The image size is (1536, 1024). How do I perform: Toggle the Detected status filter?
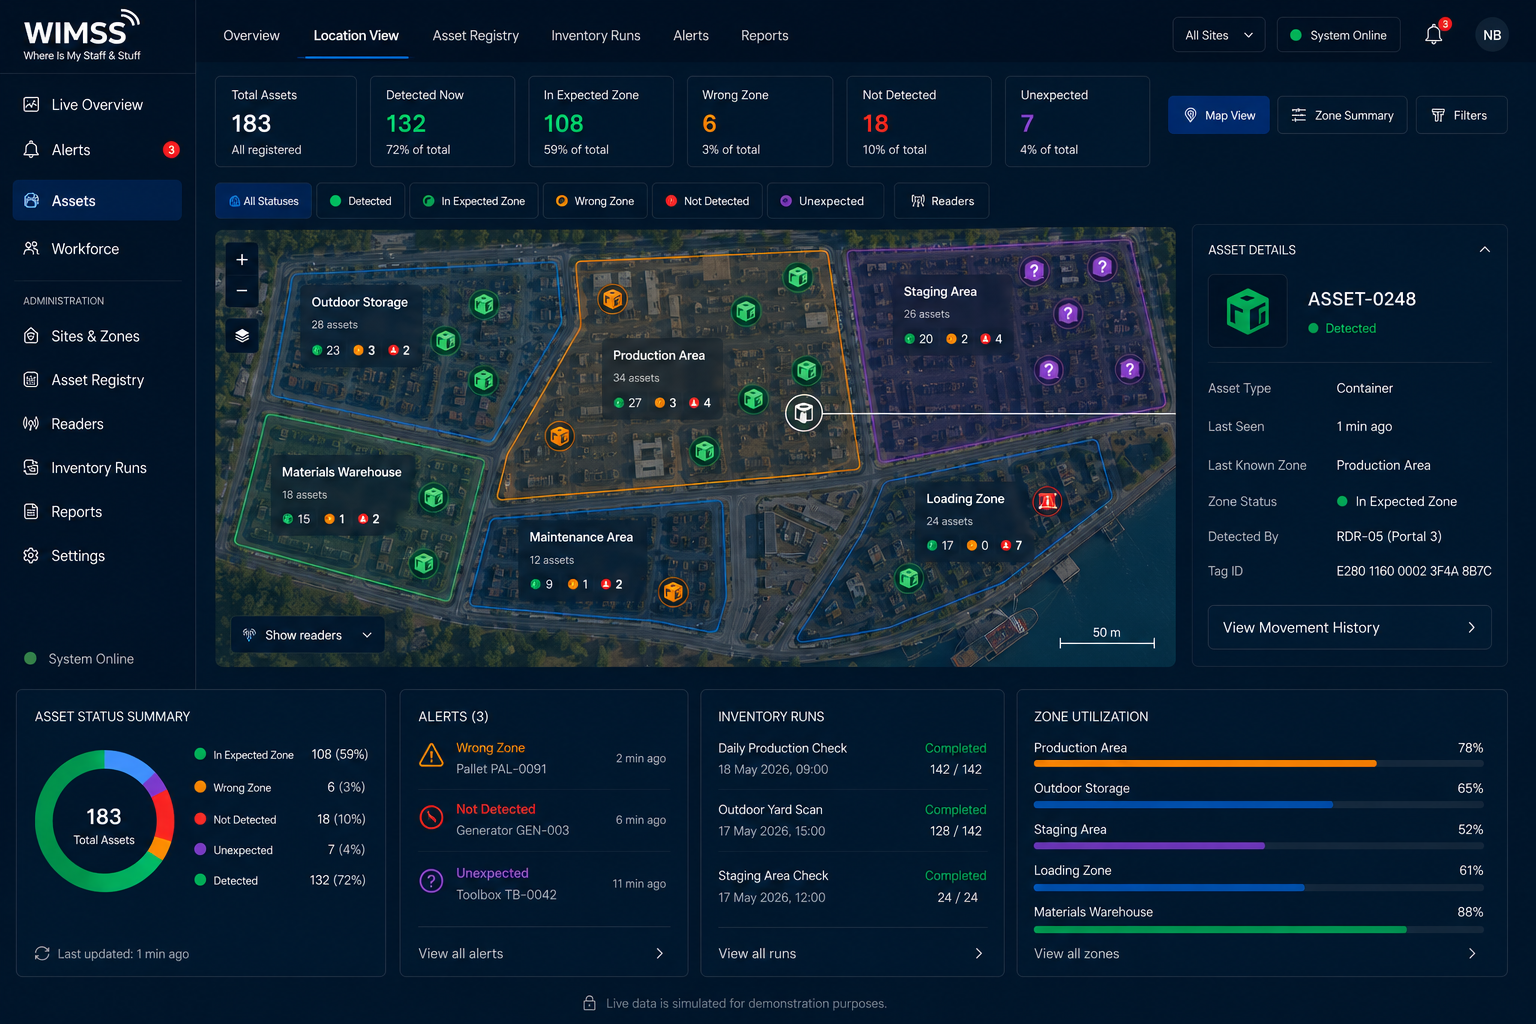pyautogui.click(x=361, y=201)
